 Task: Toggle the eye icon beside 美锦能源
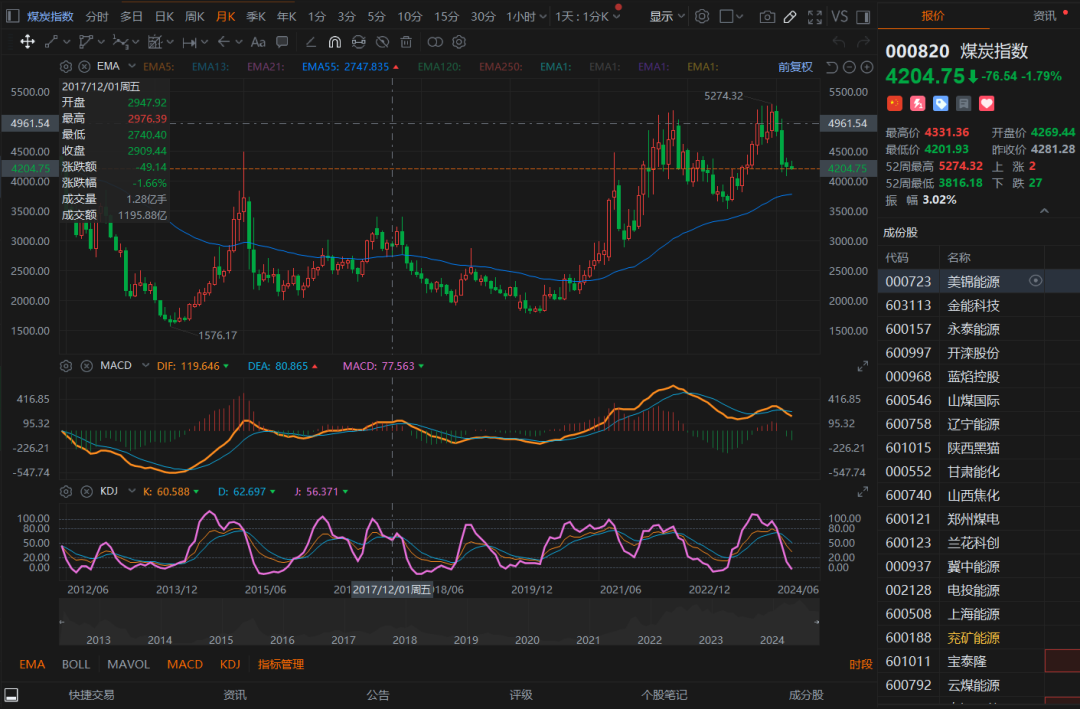point(1036,281)
